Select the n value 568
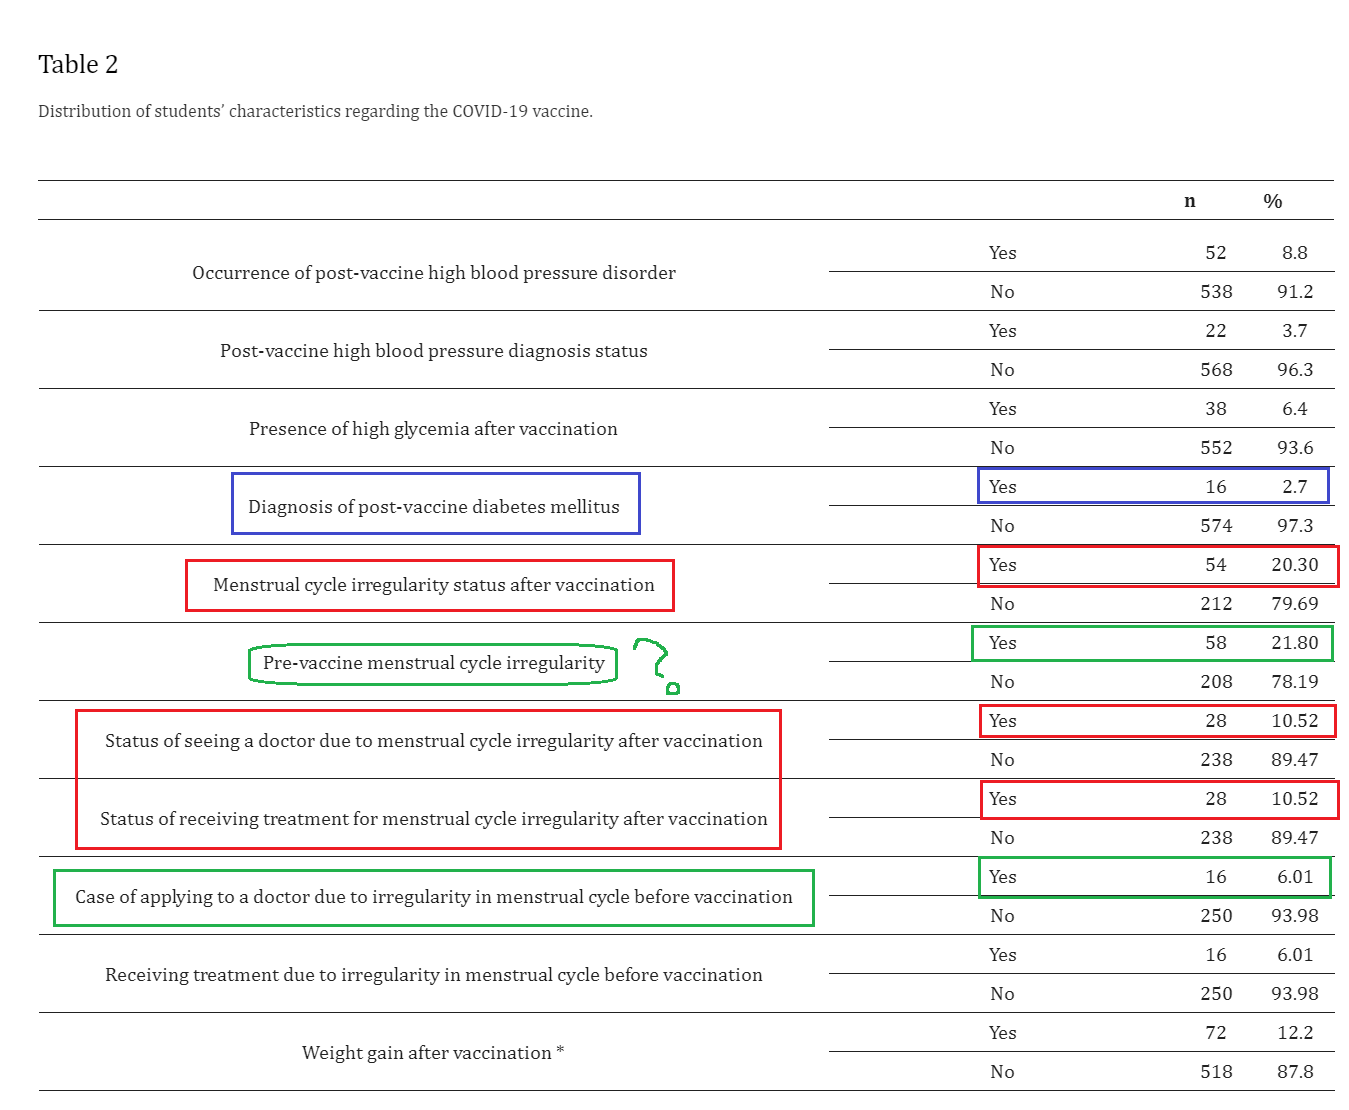This screenshot has width=1349, height=1110. coord(1216,370)
